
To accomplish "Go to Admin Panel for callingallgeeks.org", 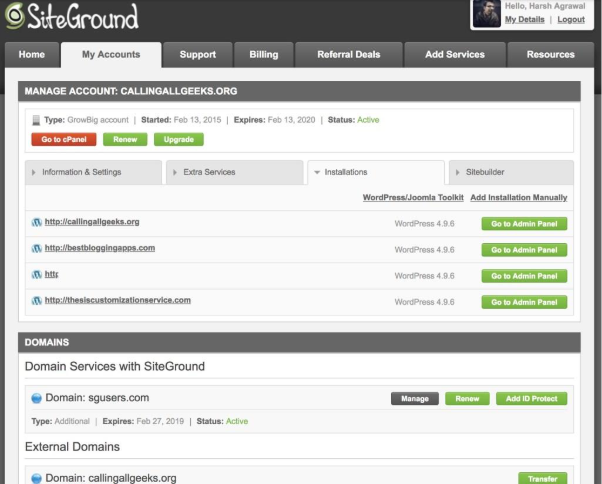I will coord(524,224).
